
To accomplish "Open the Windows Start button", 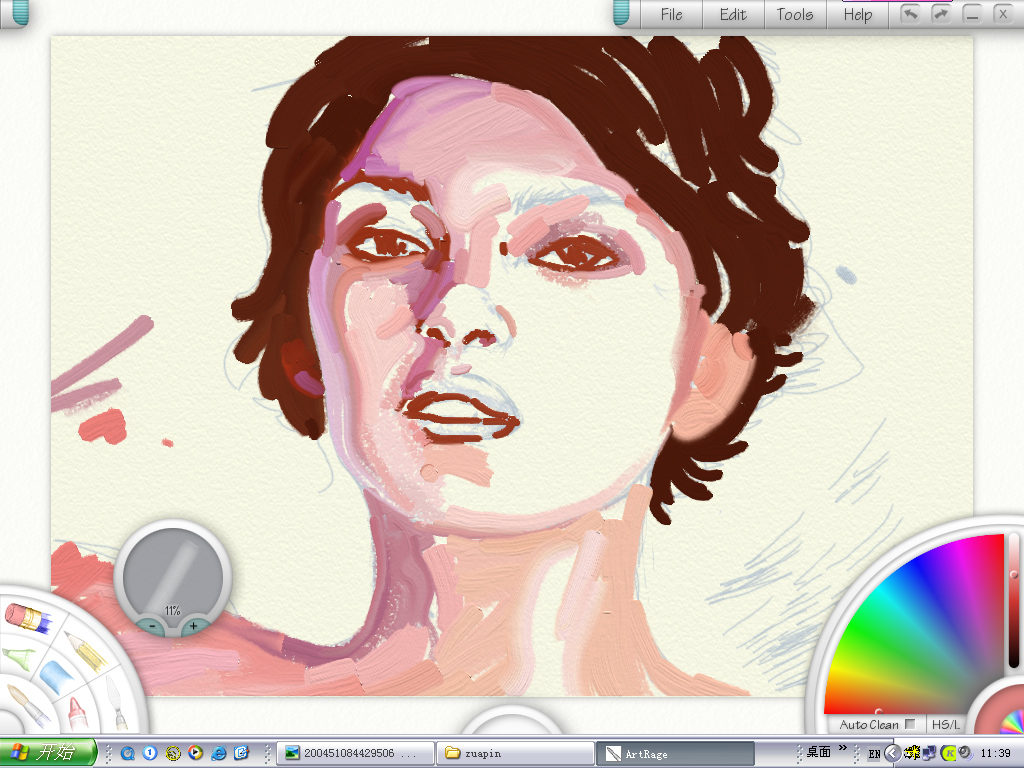I will (x=47, y=752).
